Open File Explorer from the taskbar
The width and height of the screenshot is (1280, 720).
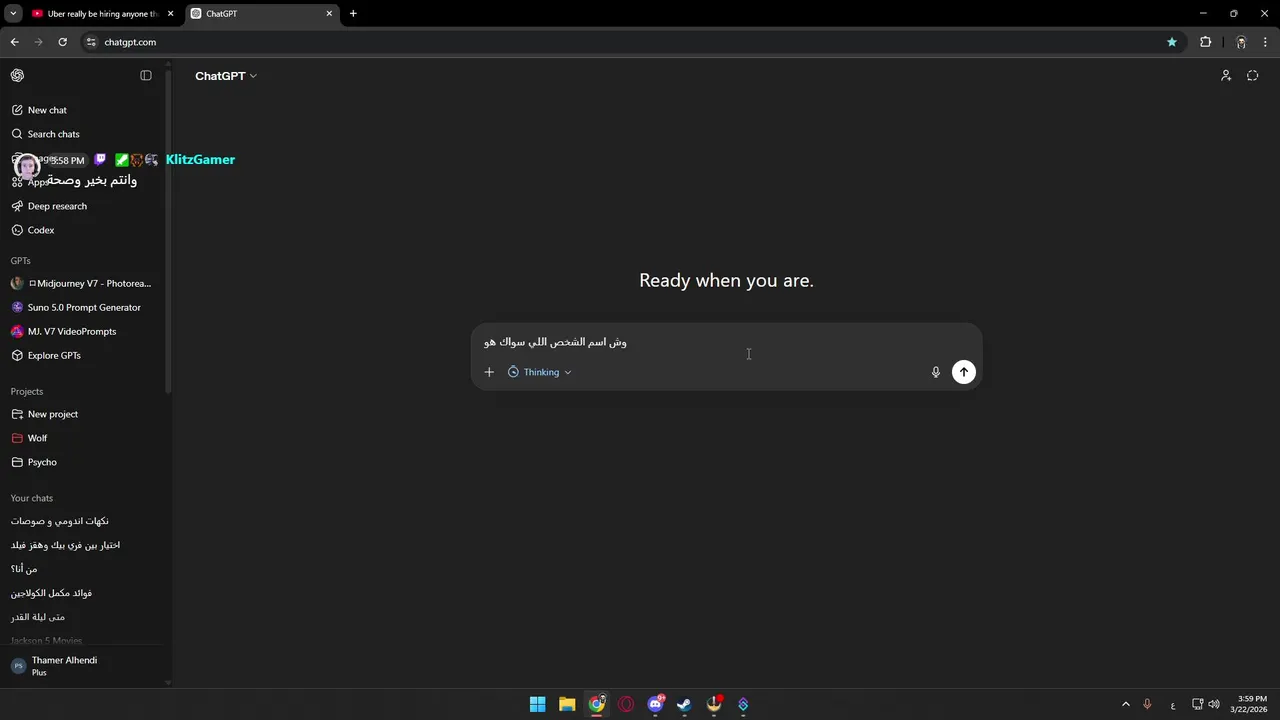tap(567, 704)
